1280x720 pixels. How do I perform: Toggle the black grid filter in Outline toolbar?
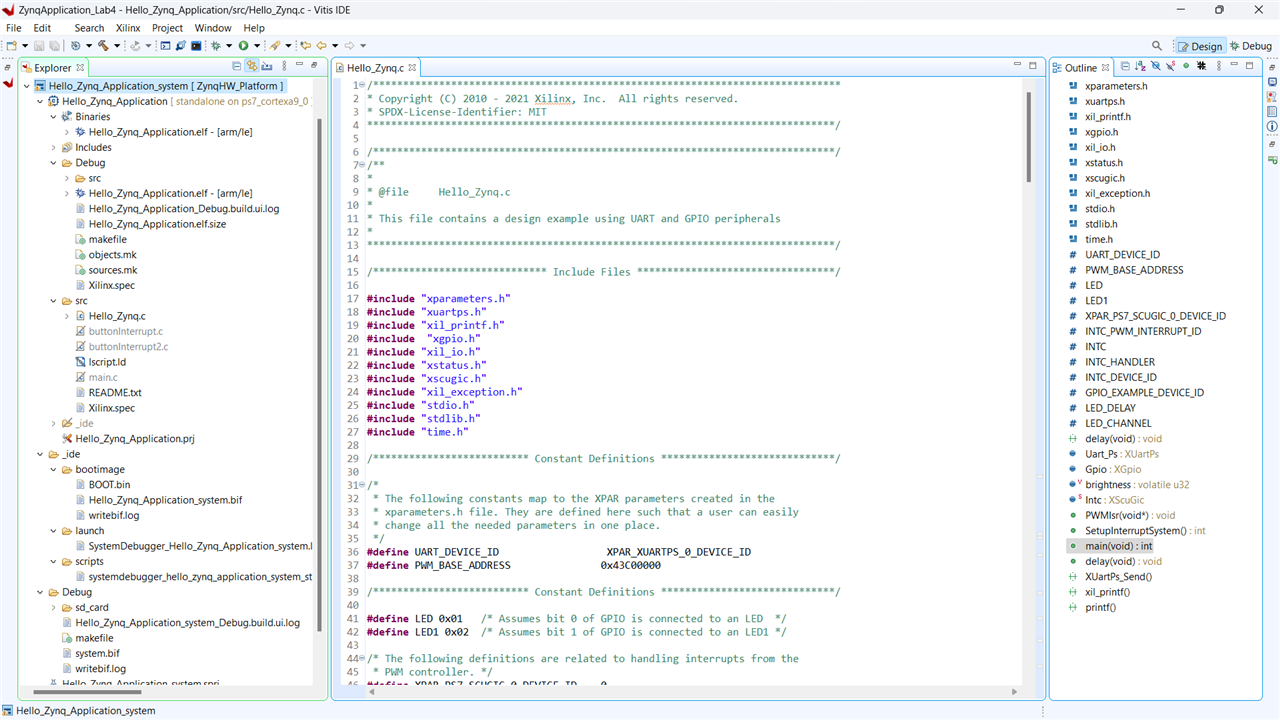pyautogui.click(x=1201, y=66)
